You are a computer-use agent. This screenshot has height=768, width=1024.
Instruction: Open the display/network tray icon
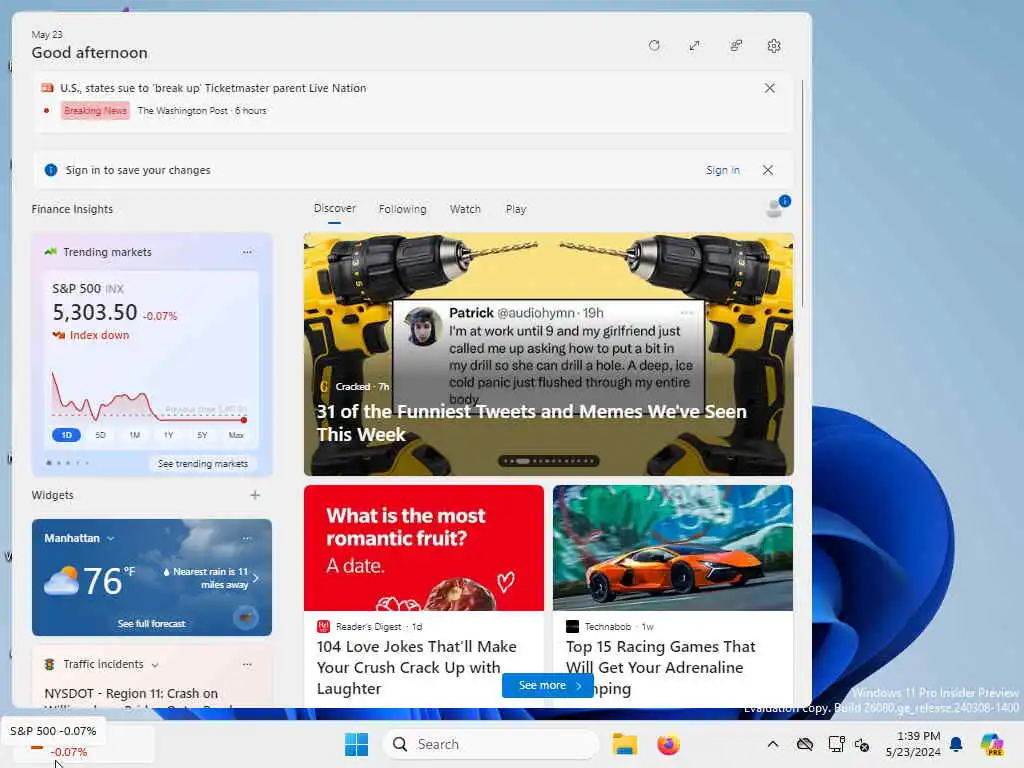(836, 744)
